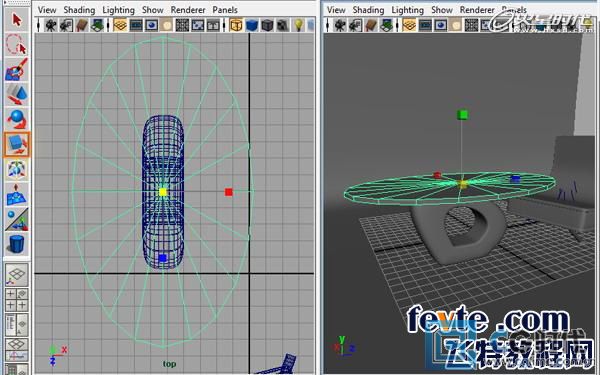Enable Wireframe display in top panel
Screen dimensions: 600x375
tap(236, 26)
